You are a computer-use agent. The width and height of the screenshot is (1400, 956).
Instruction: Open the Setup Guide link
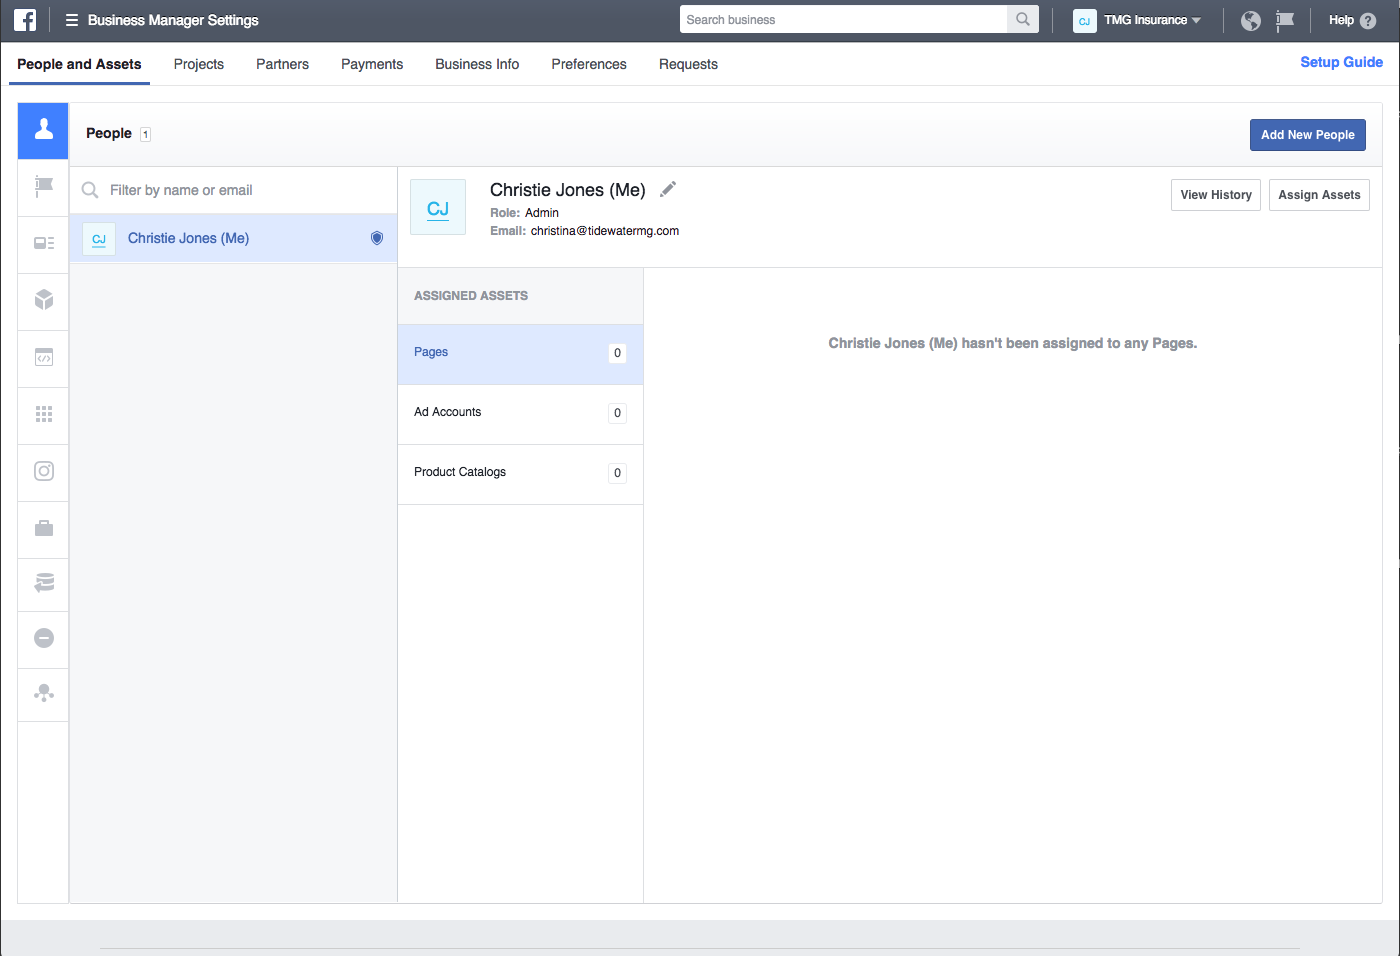click(1341, 62)
